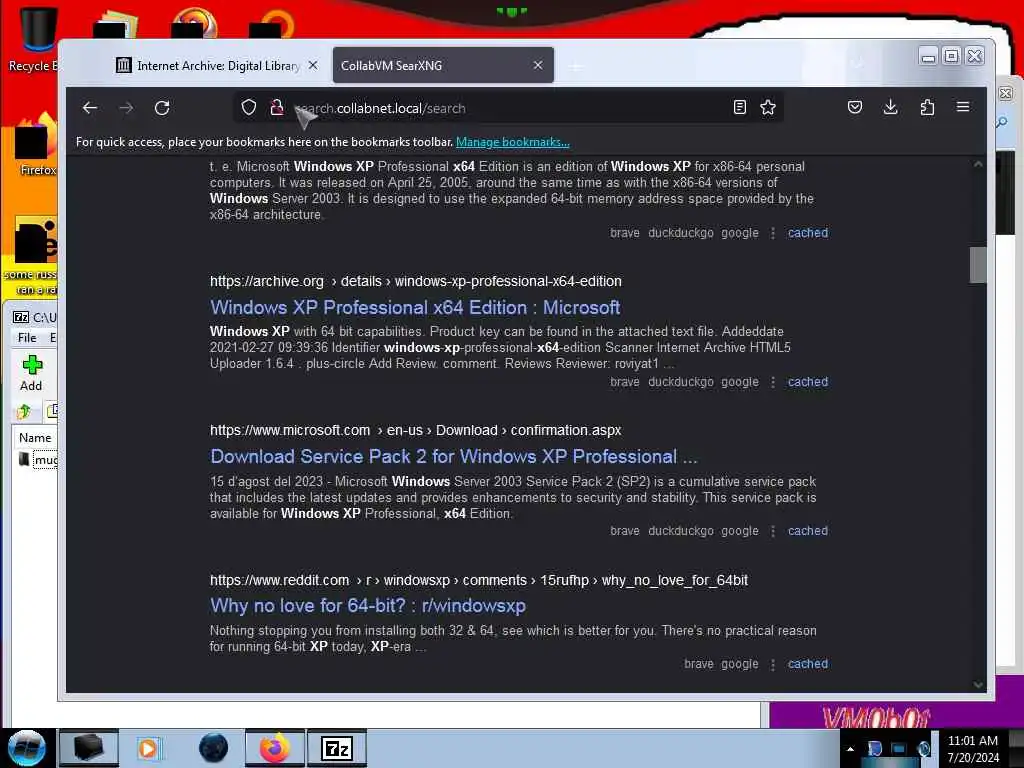Click the network icon in system tray
The width and height of the screenshot is (1024, 768).
(899, 748)
